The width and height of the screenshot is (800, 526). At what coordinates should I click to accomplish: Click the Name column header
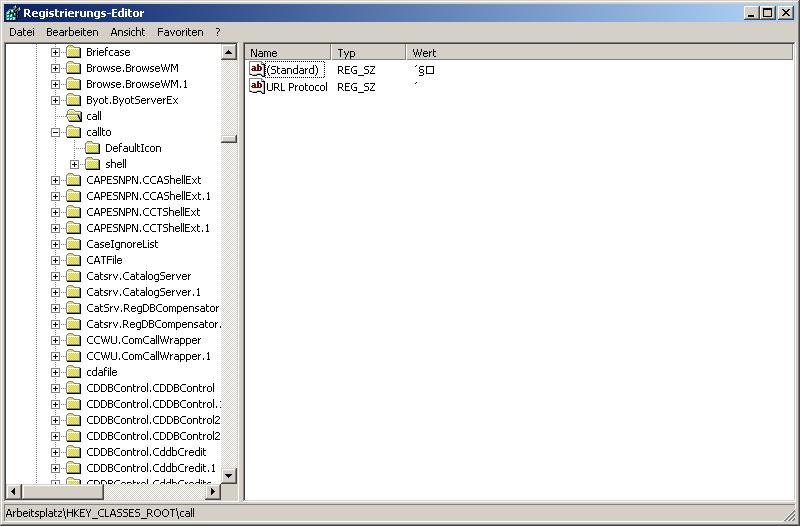pyautogui.click(x=287, y=52)
